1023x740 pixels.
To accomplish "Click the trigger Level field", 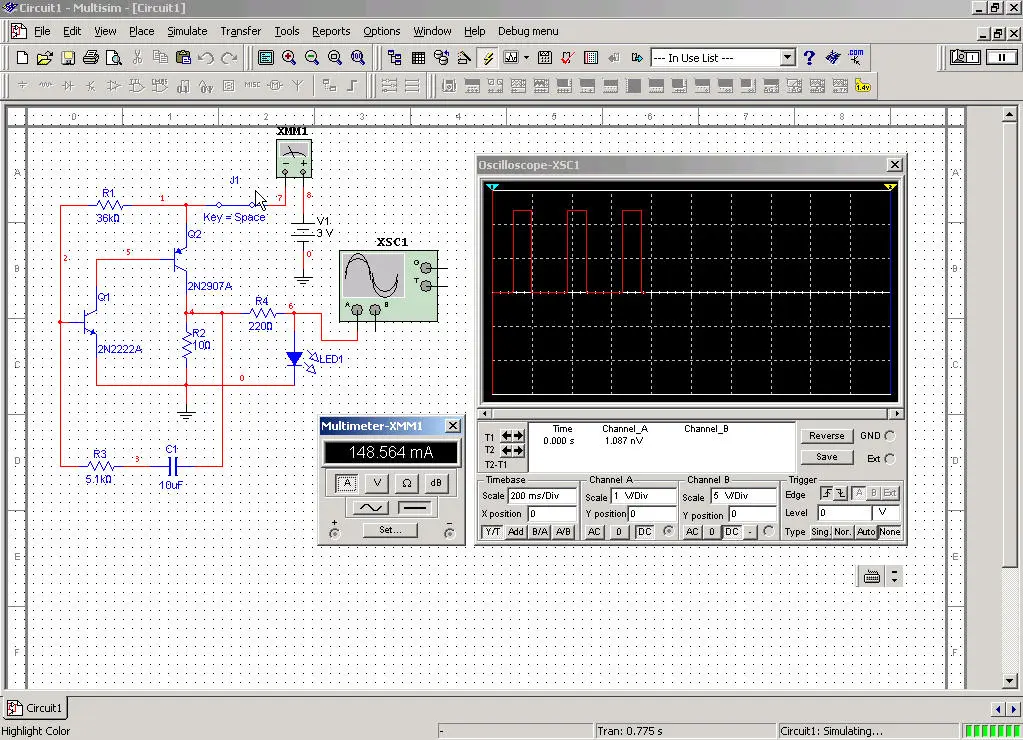I will [844, 513].
